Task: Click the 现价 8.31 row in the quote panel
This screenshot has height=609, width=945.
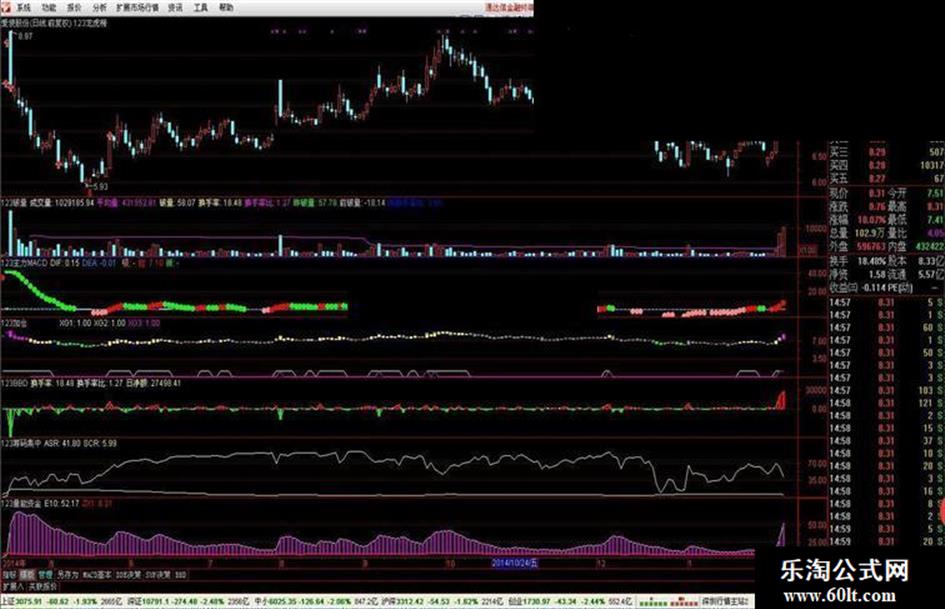Action: [x=858, y=193]
